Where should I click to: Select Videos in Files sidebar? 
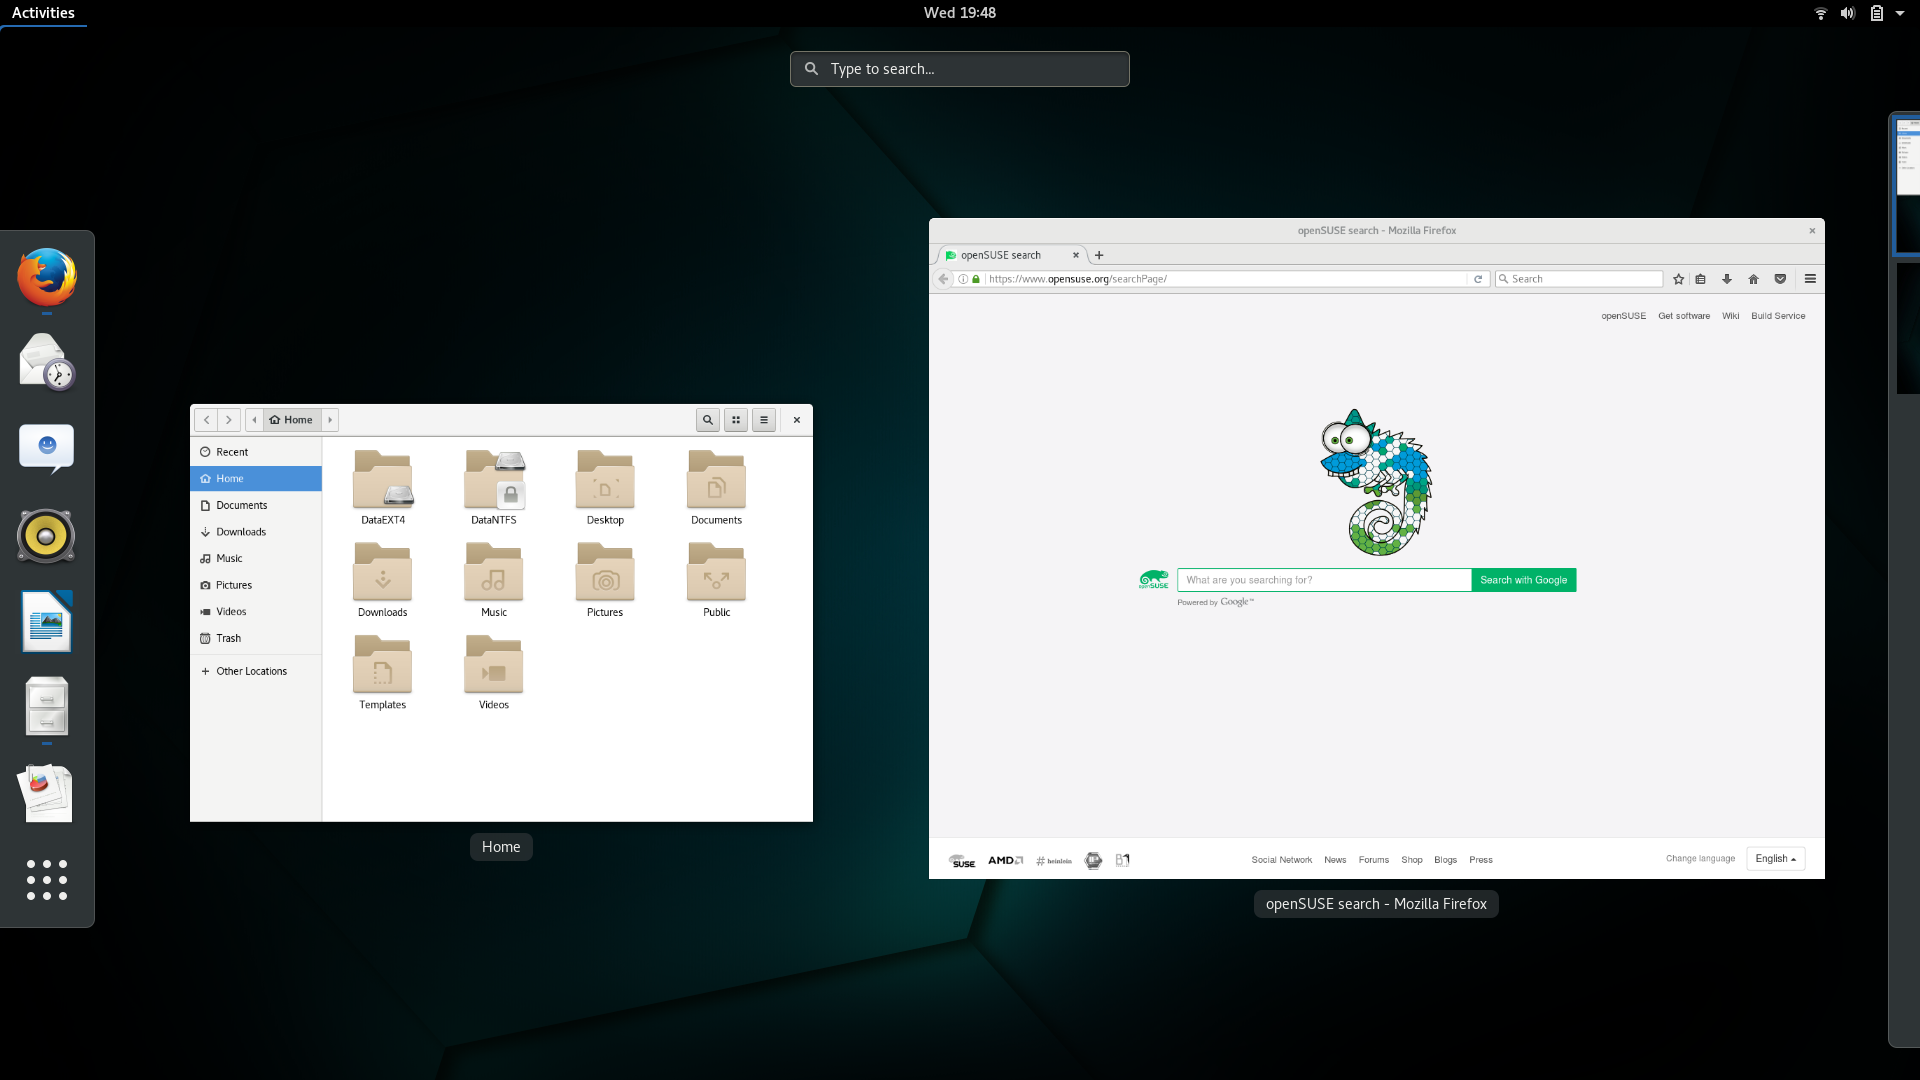pos(256,611)
